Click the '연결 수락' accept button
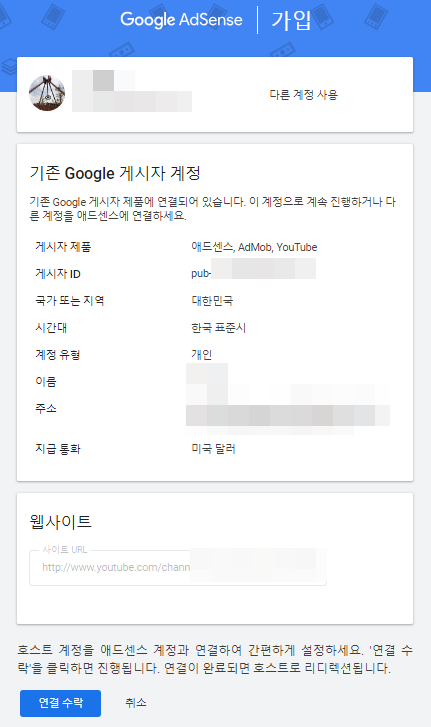This screenshot has height=727, width=431. [60, 703]
